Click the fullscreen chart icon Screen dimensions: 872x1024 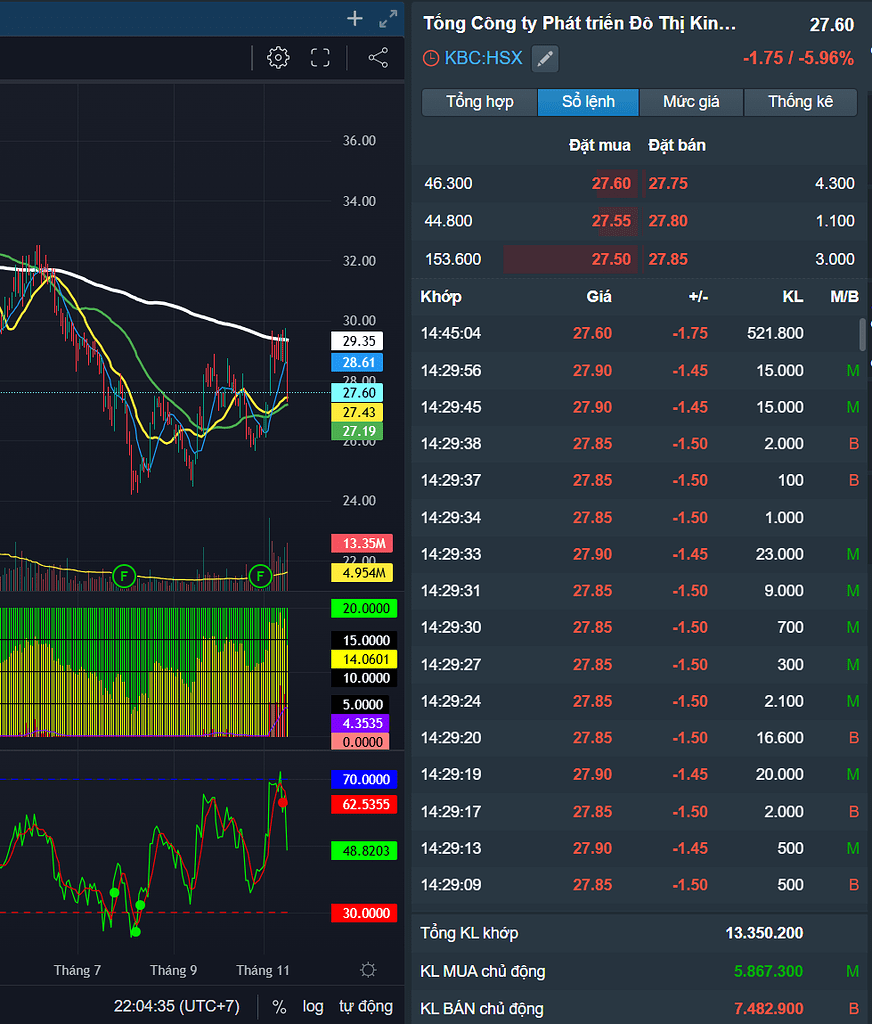click(320, 58)
